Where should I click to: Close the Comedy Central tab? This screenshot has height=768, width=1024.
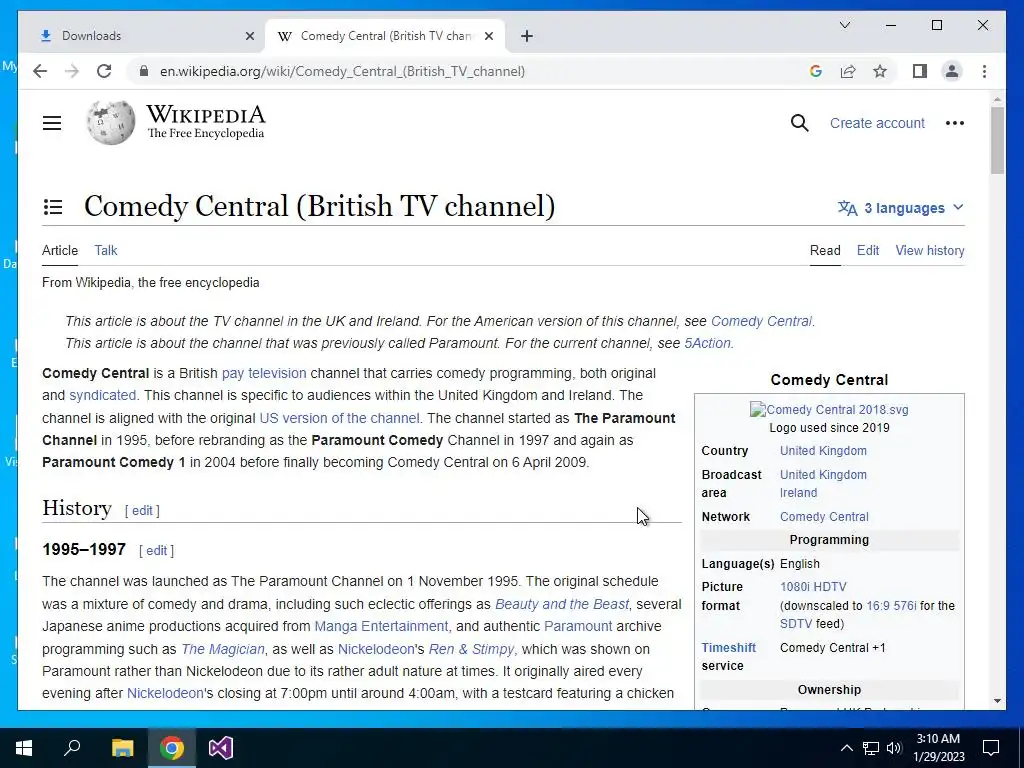488,36
